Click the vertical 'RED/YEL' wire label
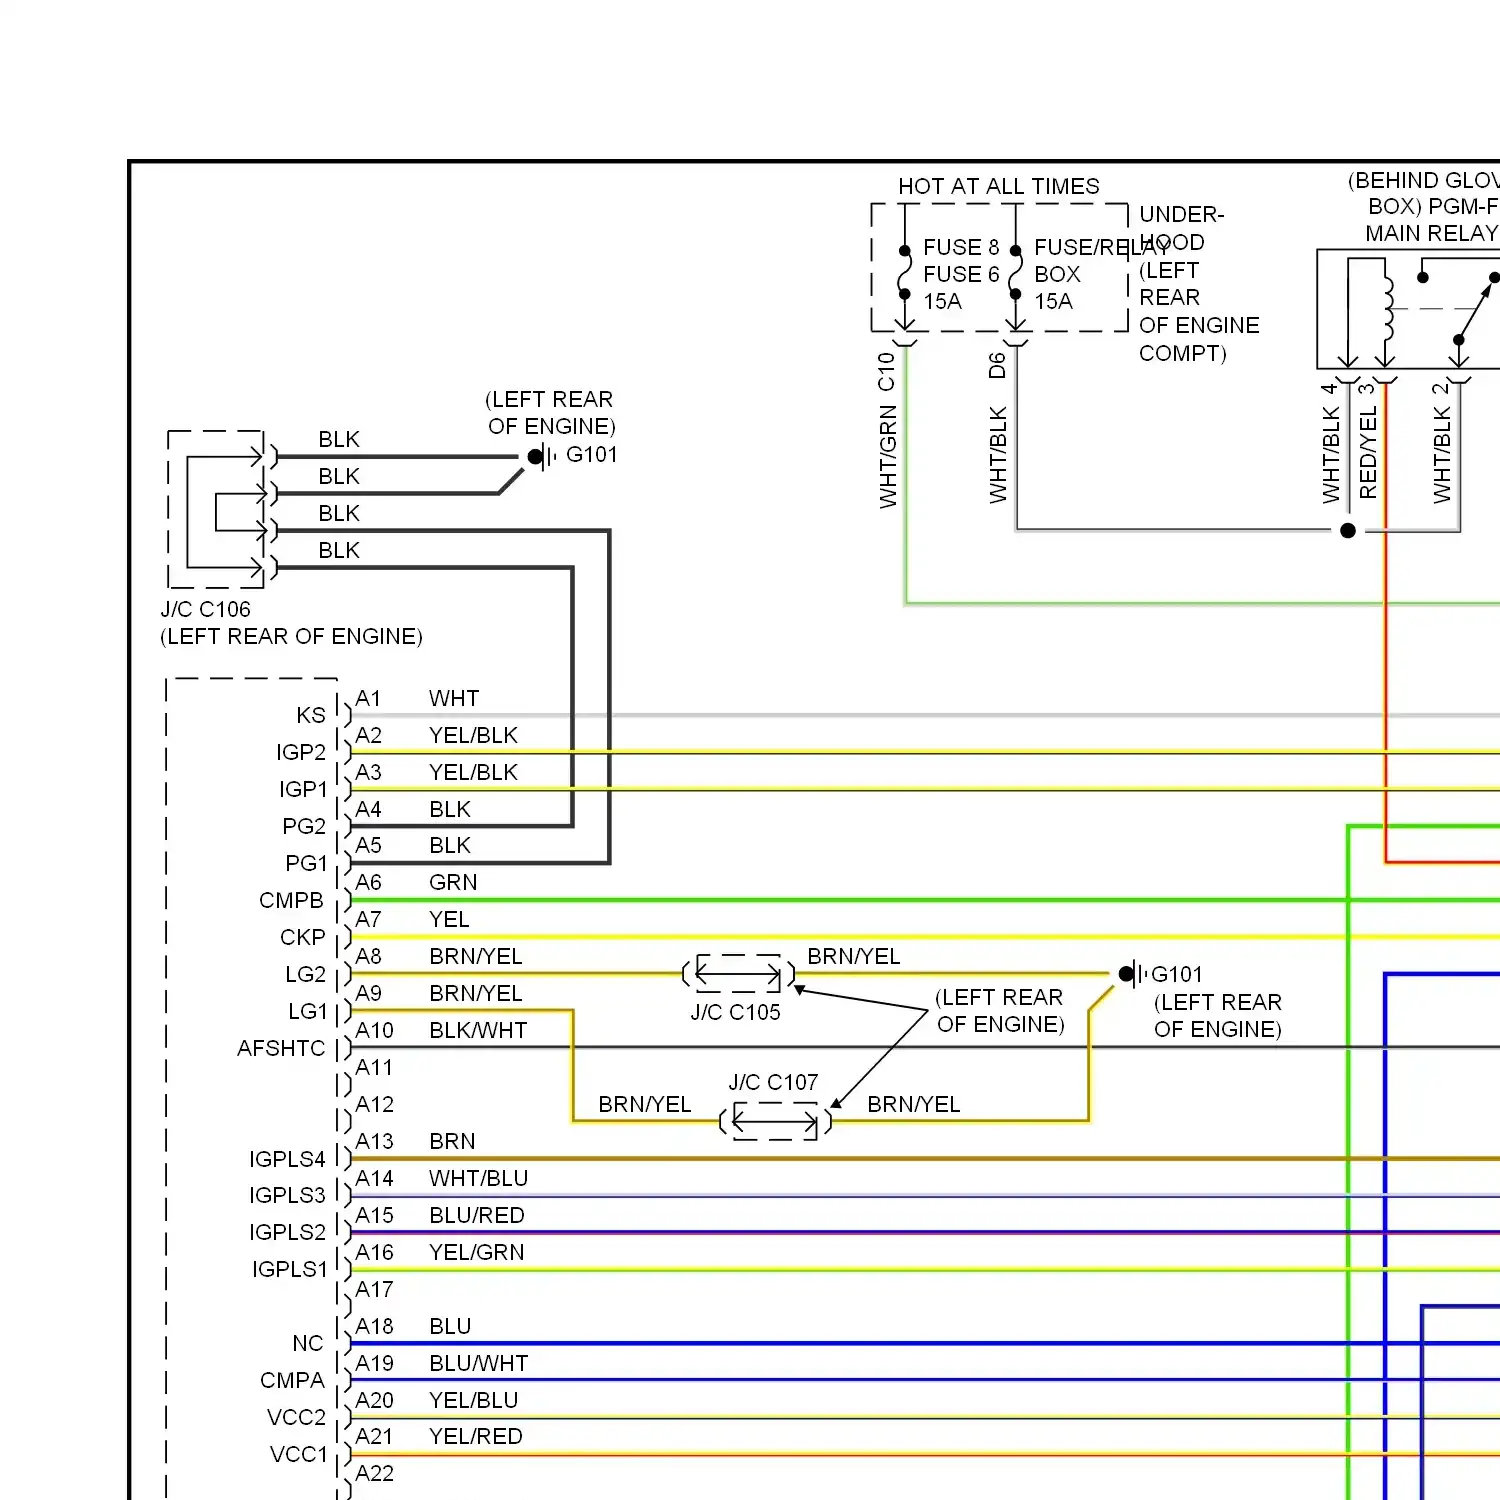1500x1500 pixels. [x=1368, y=452]
